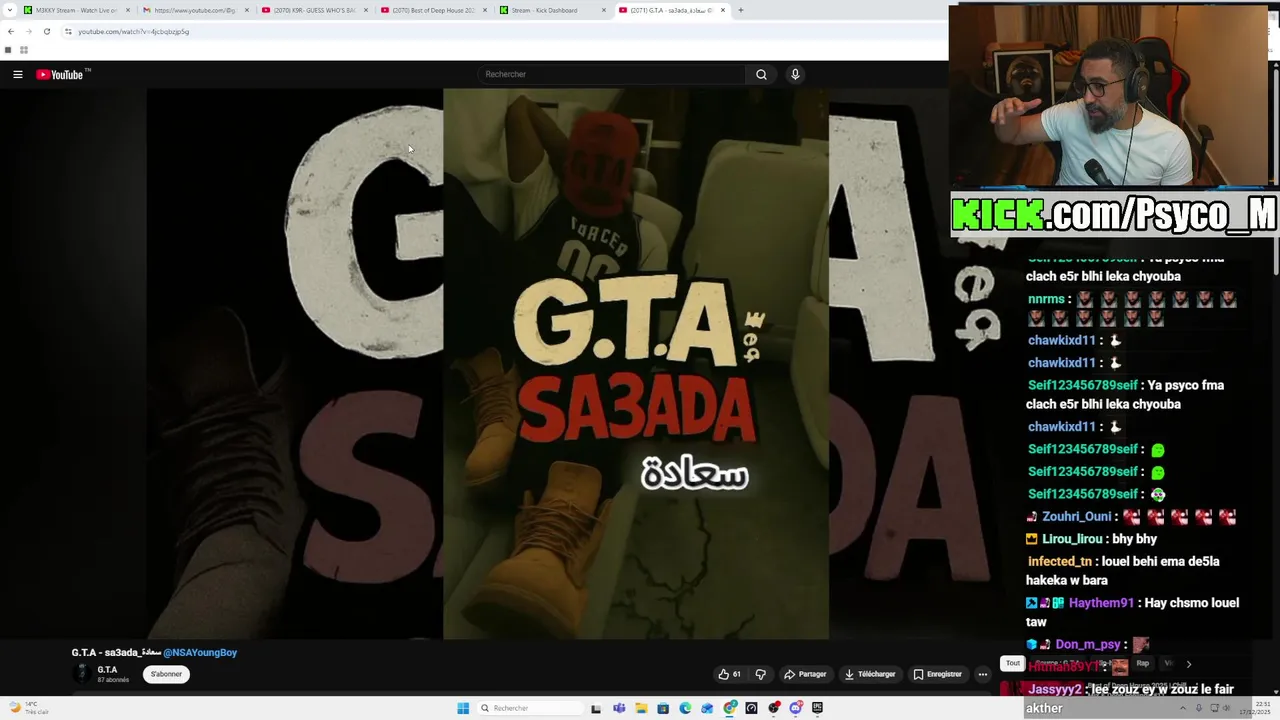Open the bookmarks bar apps grid icon
Viewport: 1280px width, 720px height.
(x=24, y=50)
